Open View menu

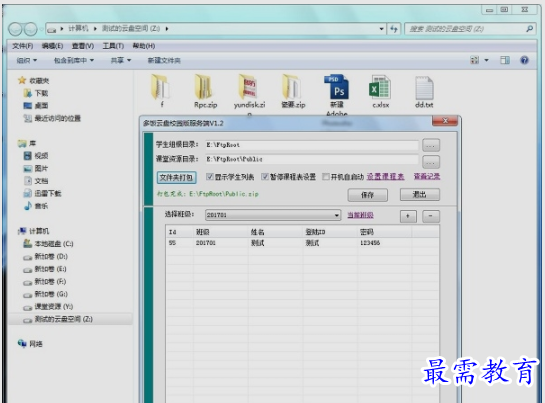click(83, 46)
